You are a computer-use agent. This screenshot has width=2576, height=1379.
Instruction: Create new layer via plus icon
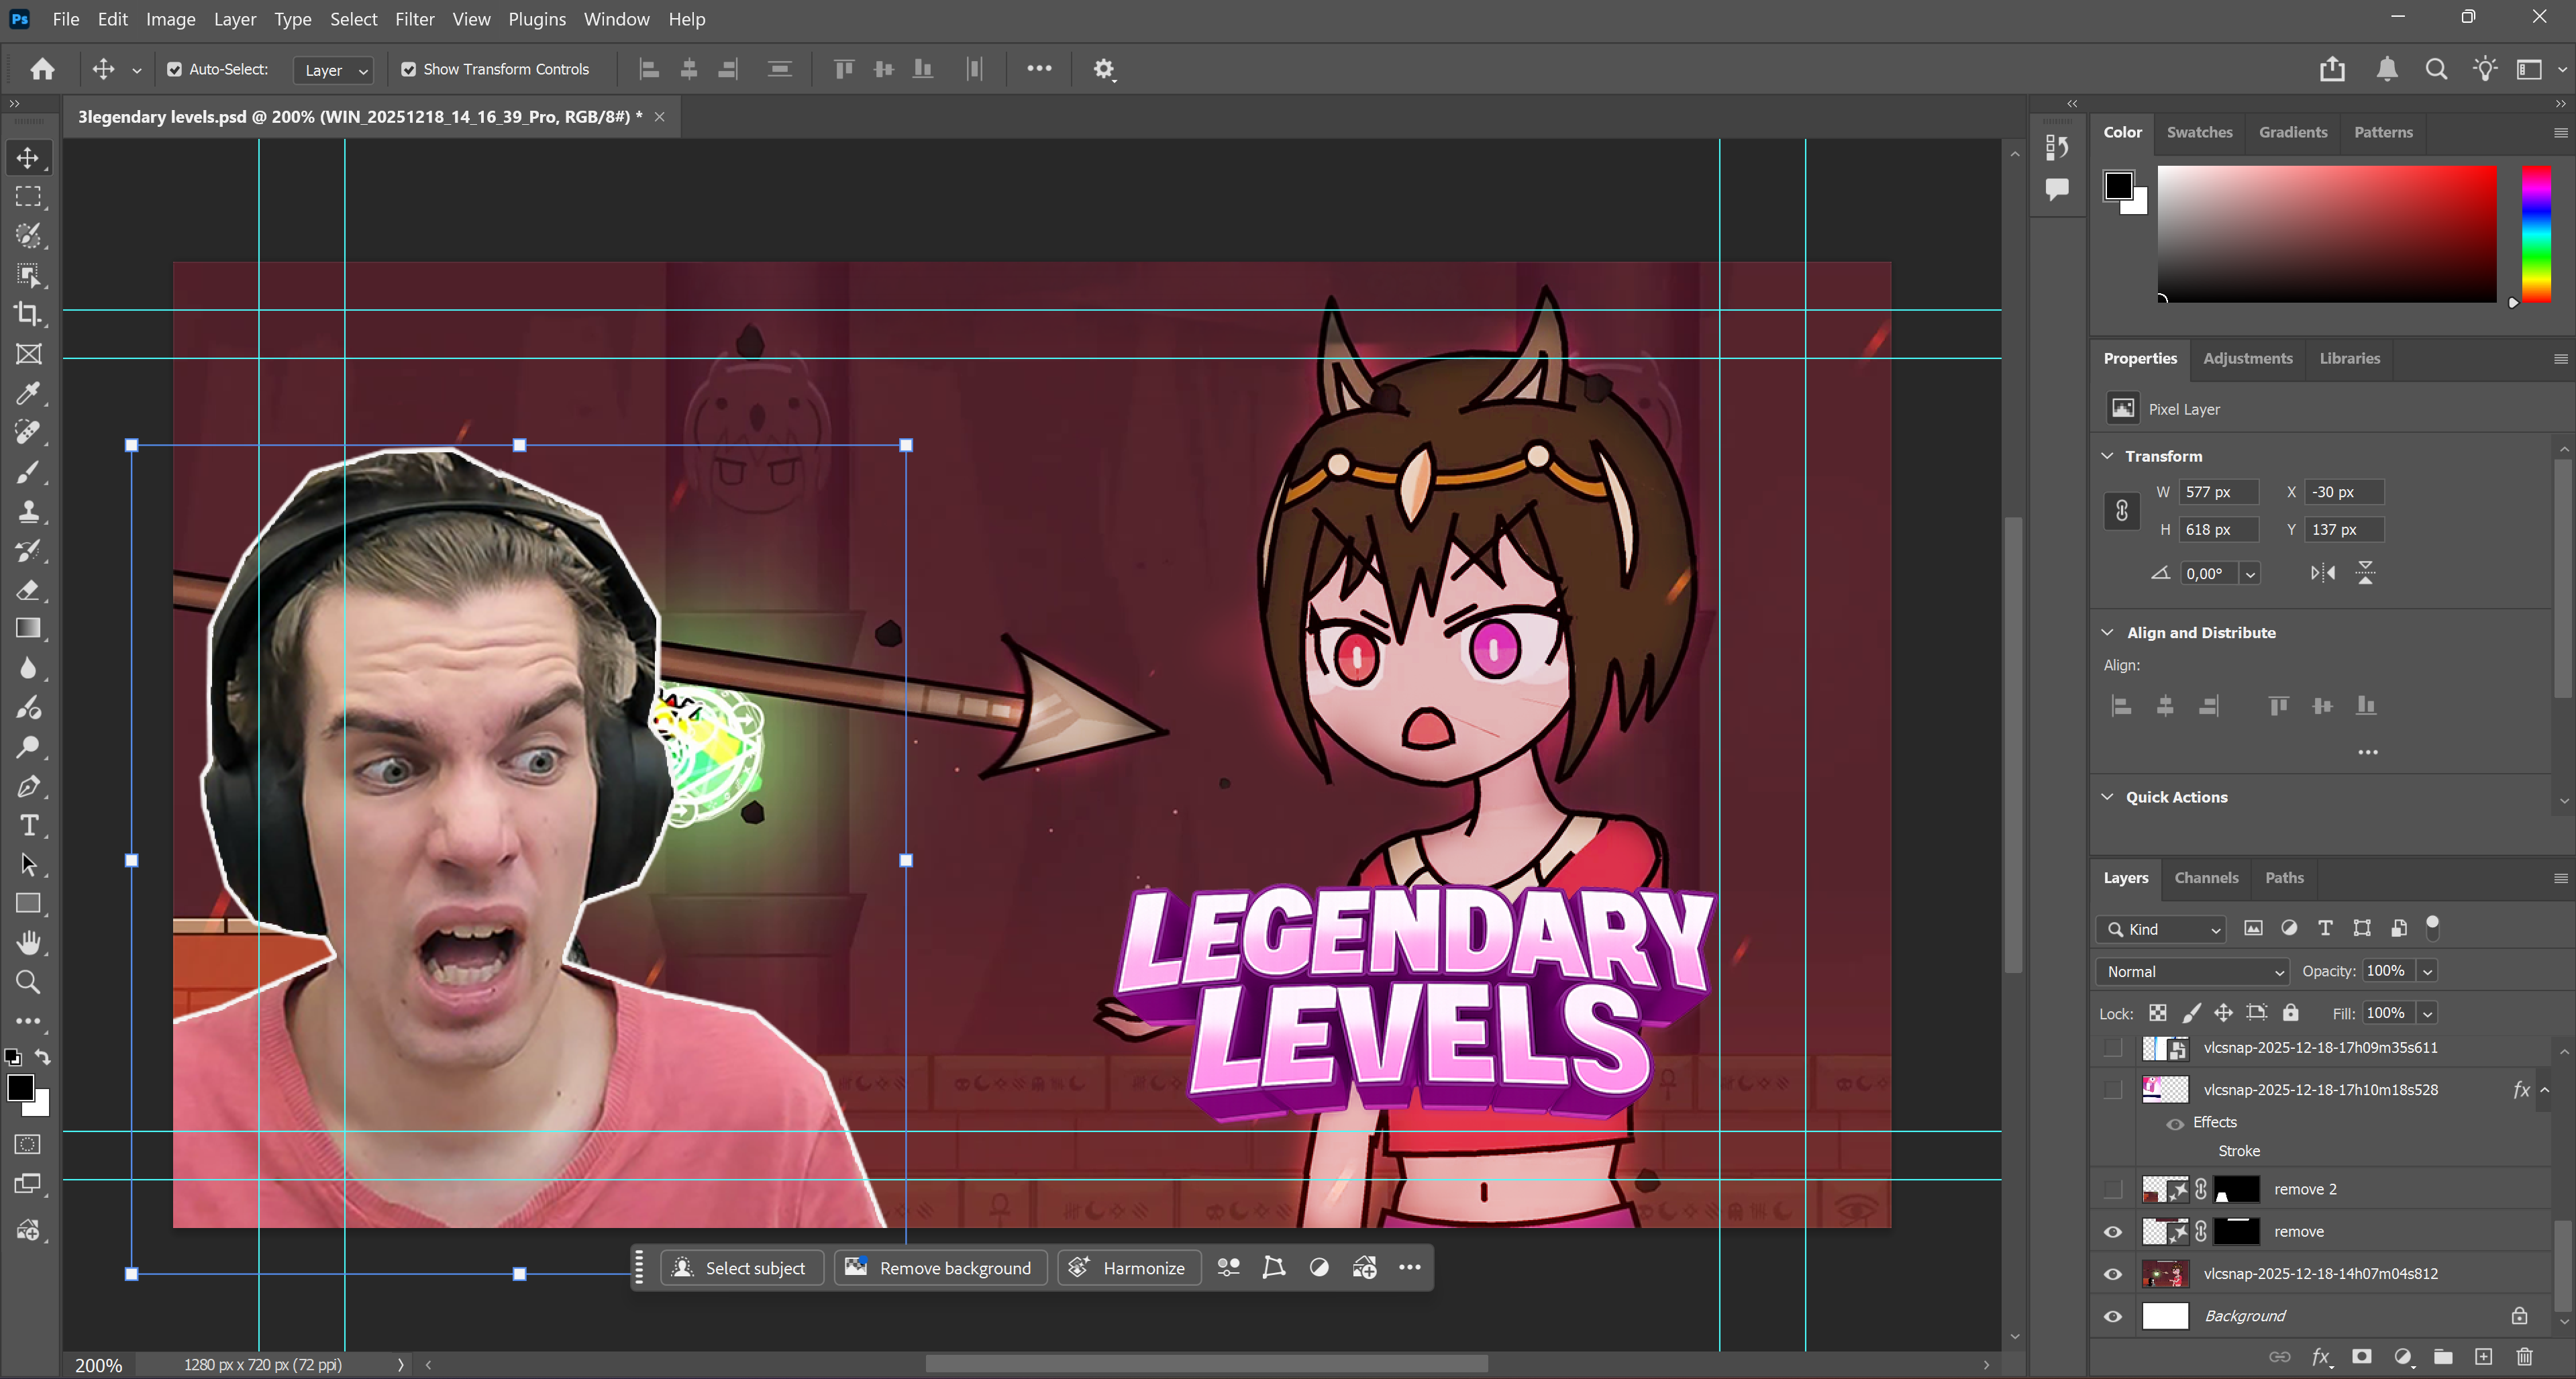pos(2484,1357)
